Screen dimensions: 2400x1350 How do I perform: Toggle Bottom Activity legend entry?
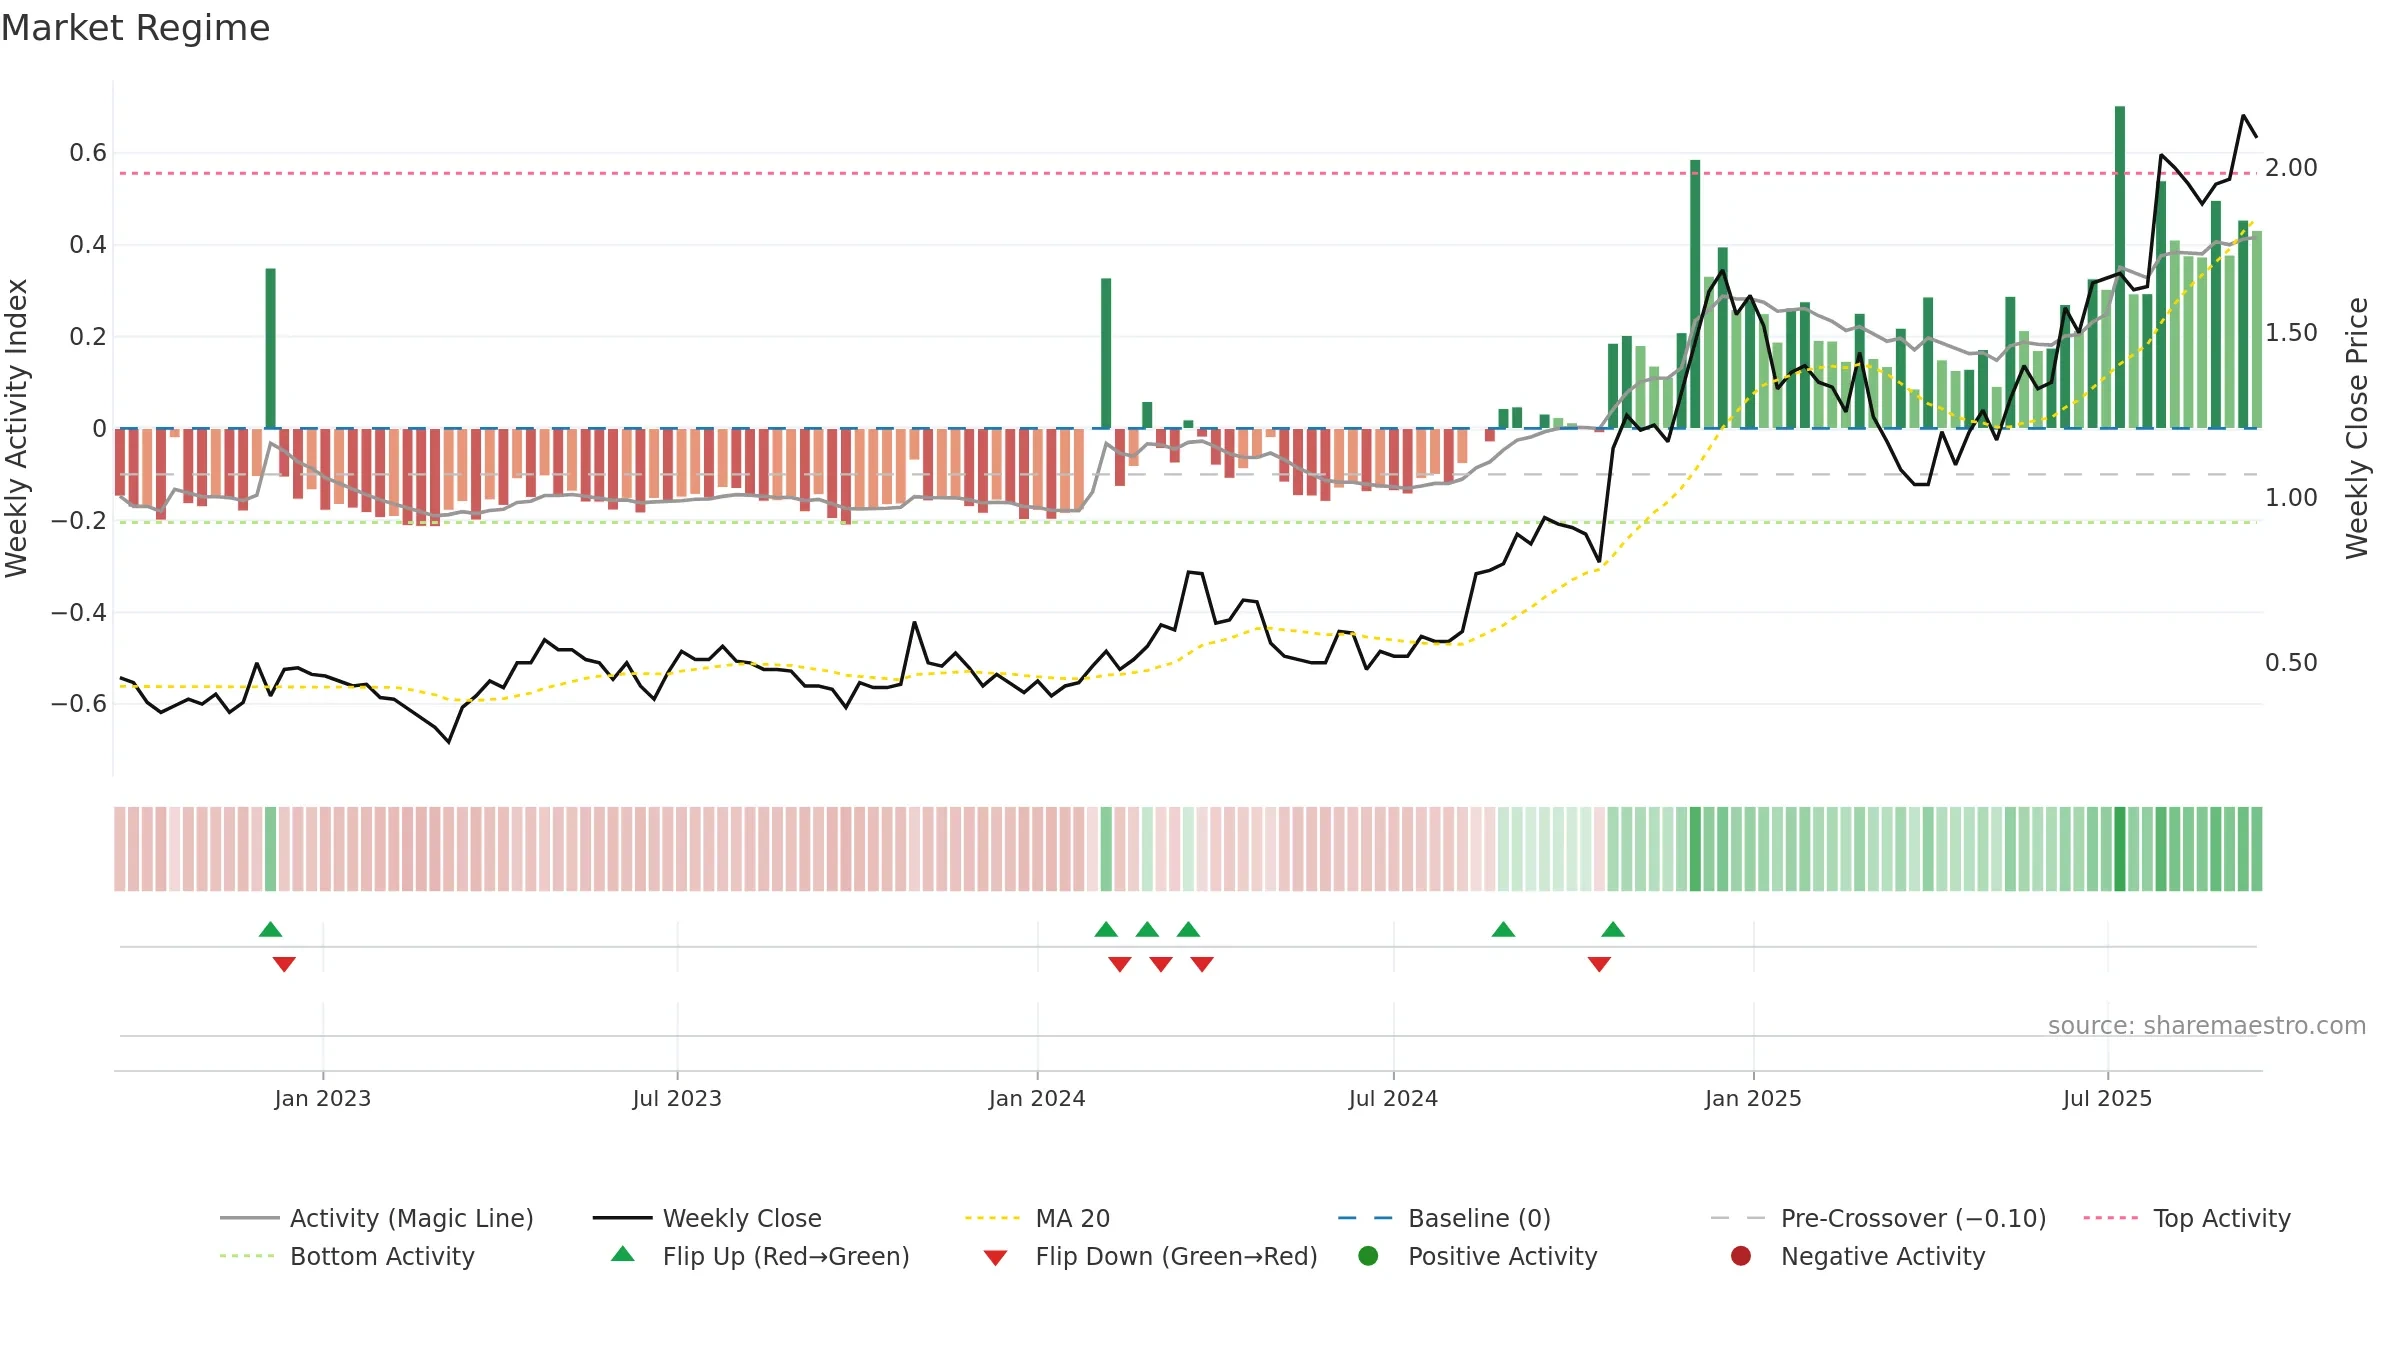tap(347, 1256)
